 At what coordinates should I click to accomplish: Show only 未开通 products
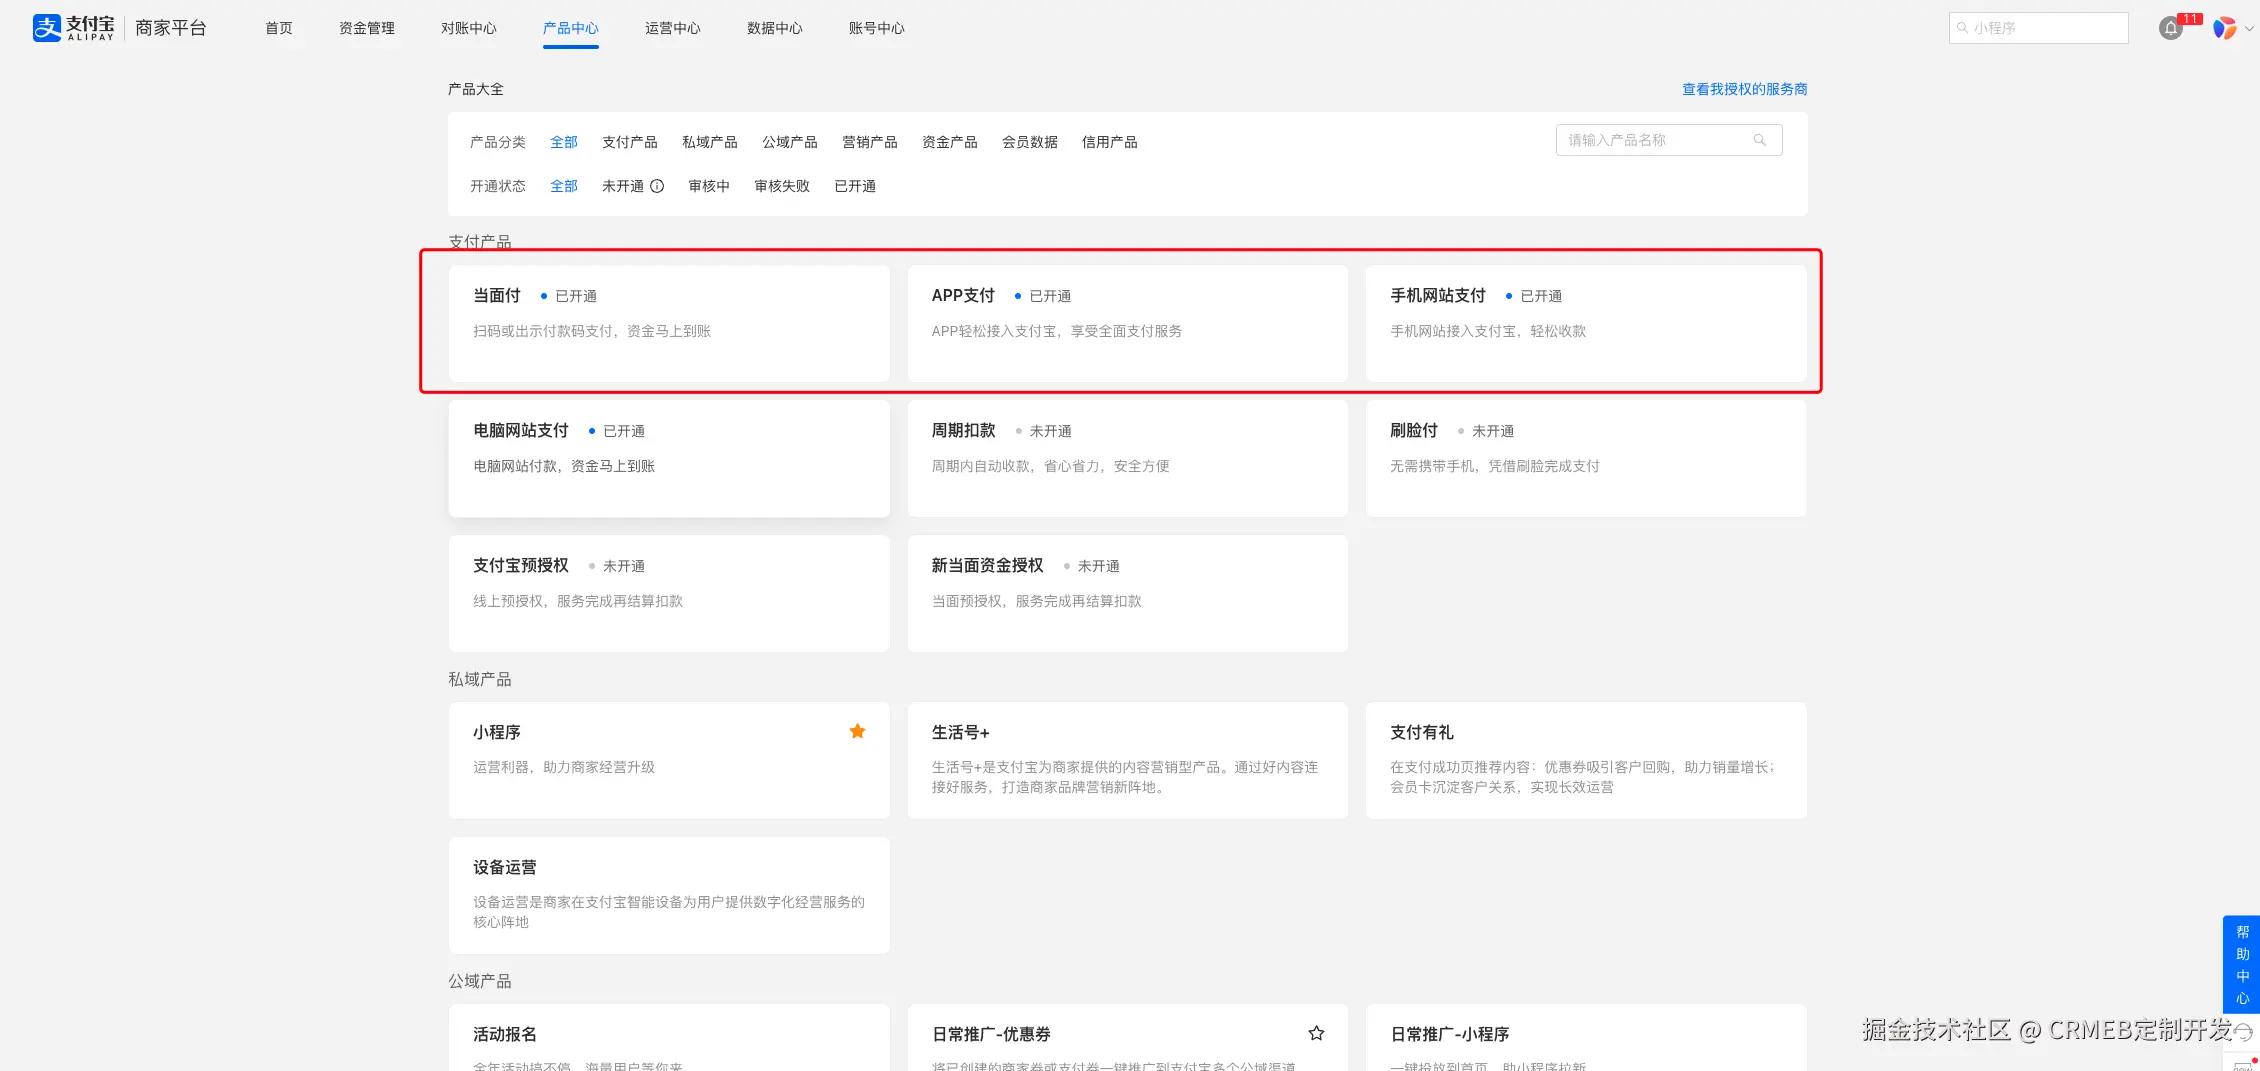623,186
